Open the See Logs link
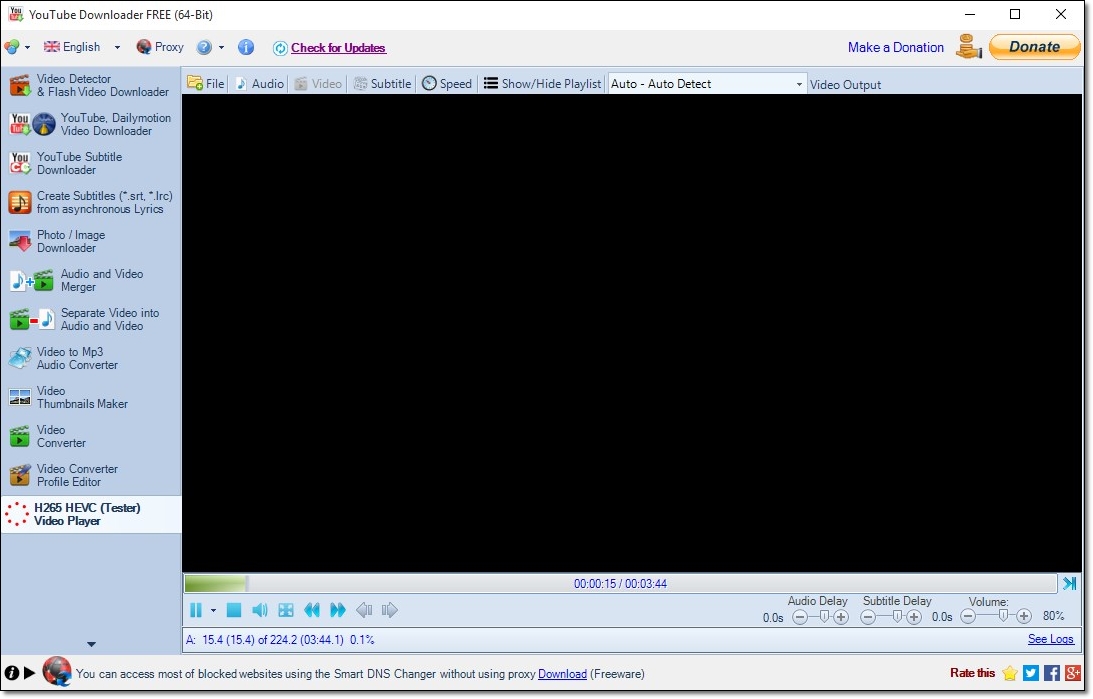The image size is (1093, 699). pyautogui.click(x=1050, y=639)
